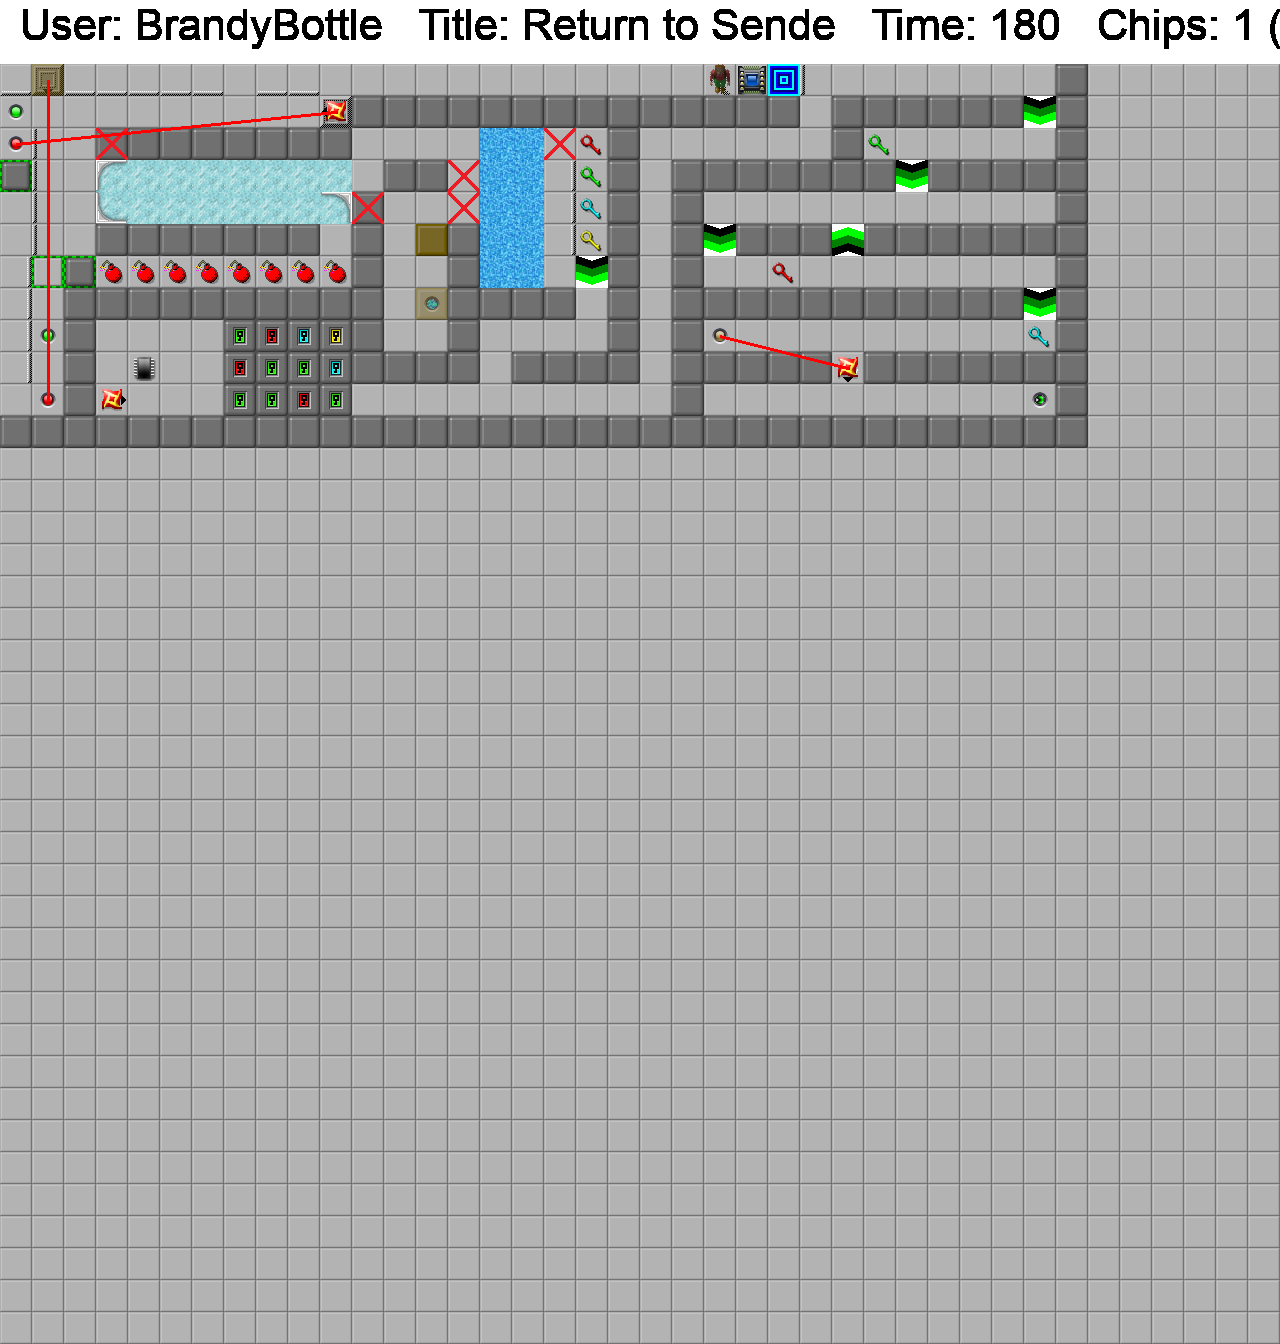Screen dimensions: 1280x1344
Task: Pick the green key beside the water
Action: coord(591,177)
